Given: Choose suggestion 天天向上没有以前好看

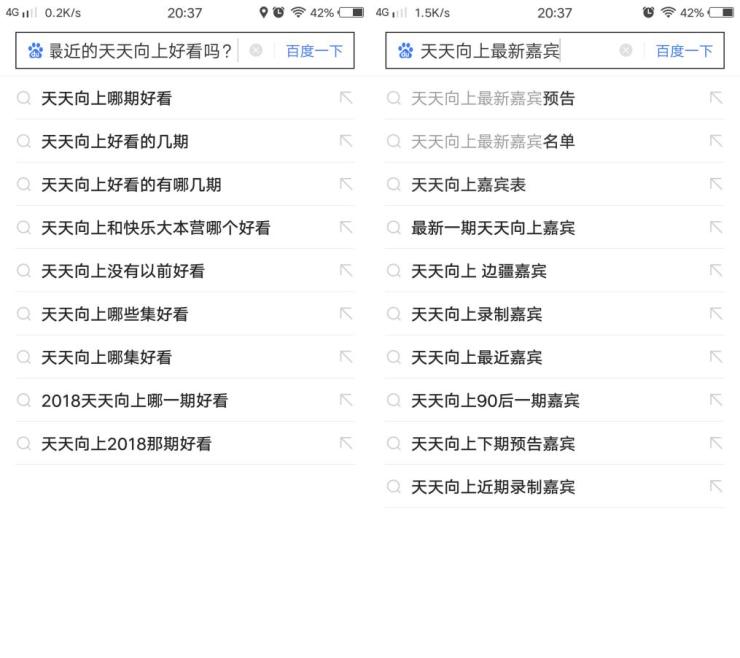Looking at the screenshot, I should click(x=185, y=271).
